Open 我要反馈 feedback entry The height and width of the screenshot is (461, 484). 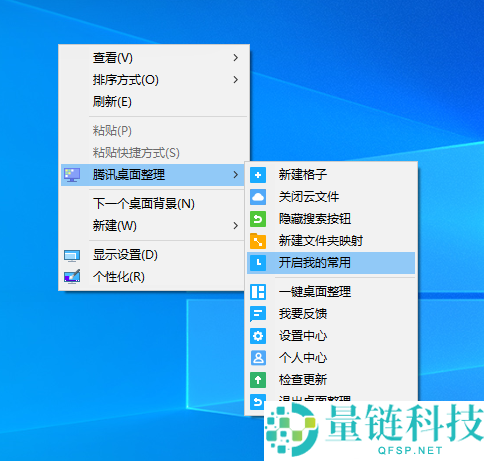(331, 314)
